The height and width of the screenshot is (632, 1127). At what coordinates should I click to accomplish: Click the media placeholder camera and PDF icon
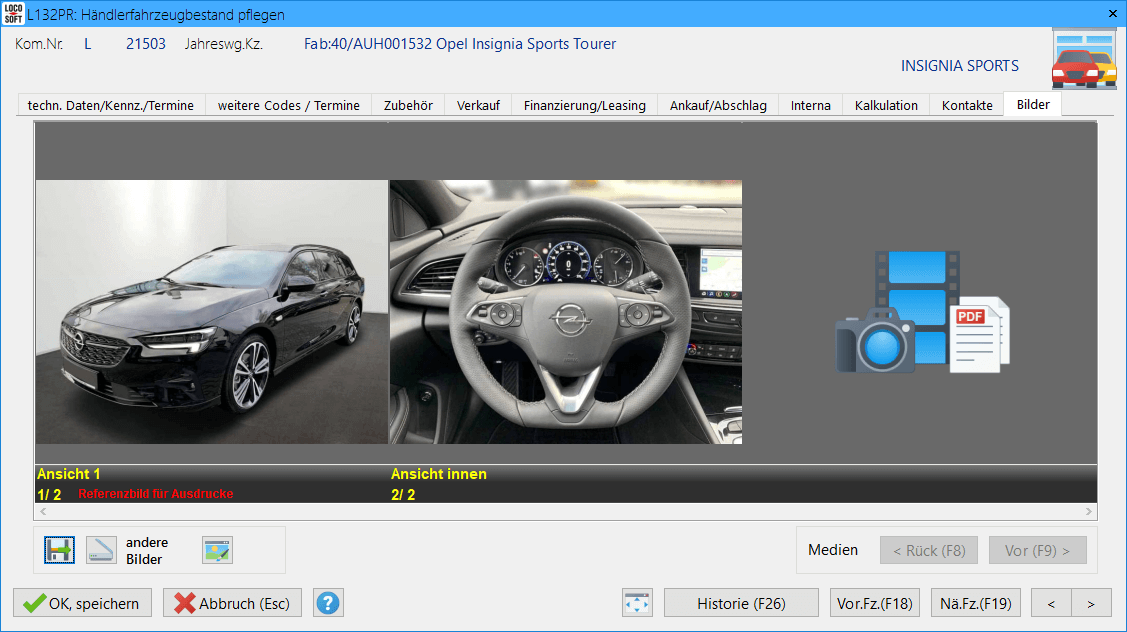(x=922, y=312)
